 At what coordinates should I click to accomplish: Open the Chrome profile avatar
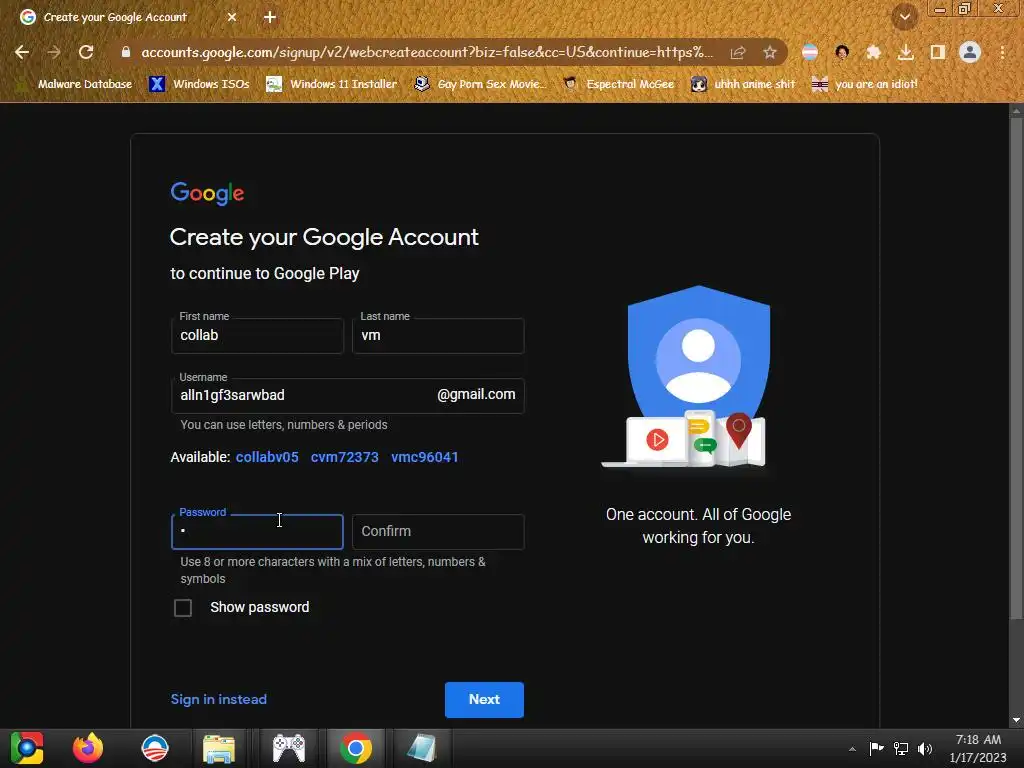point(970,52)
